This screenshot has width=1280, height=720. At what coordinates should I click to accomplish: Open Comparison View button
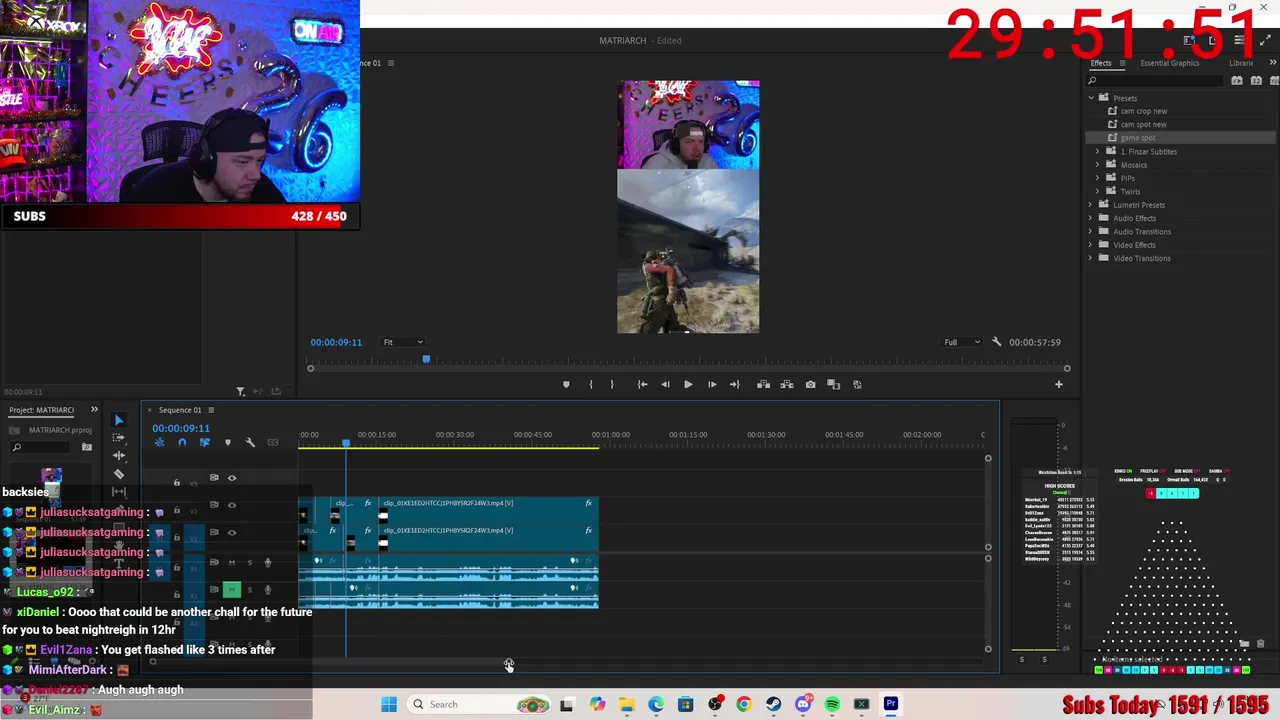tap(834, 384)
